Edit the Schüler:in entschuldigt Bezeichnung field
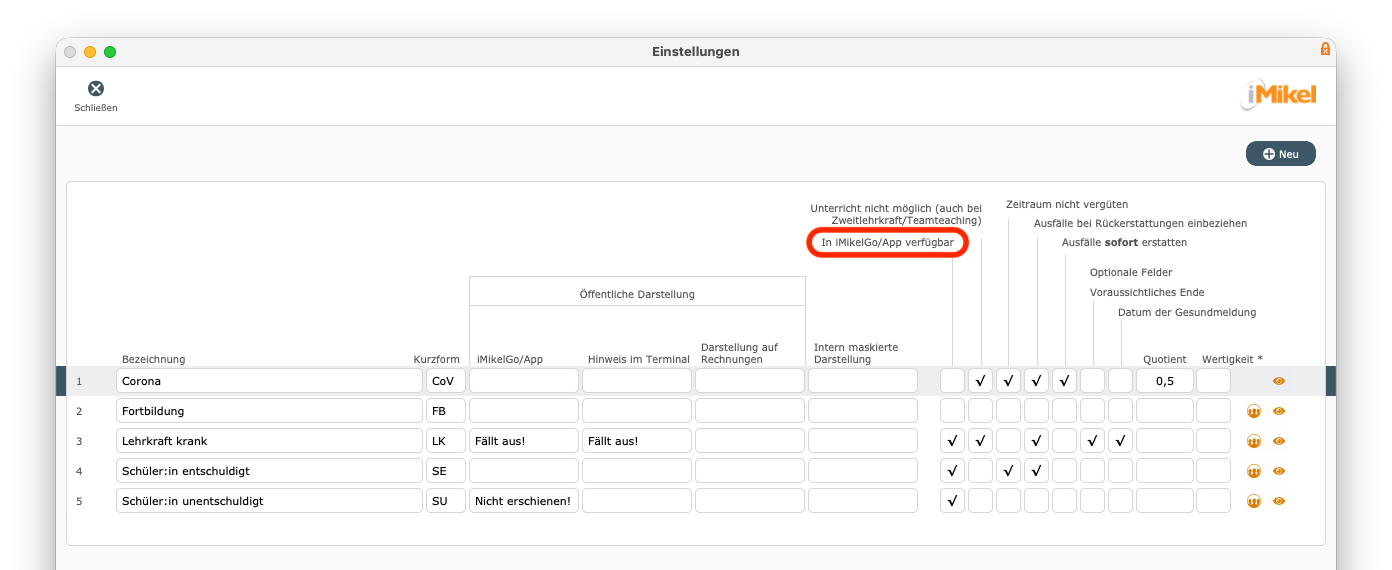Viewport: 1392px width, 570px height. point(269,471)
